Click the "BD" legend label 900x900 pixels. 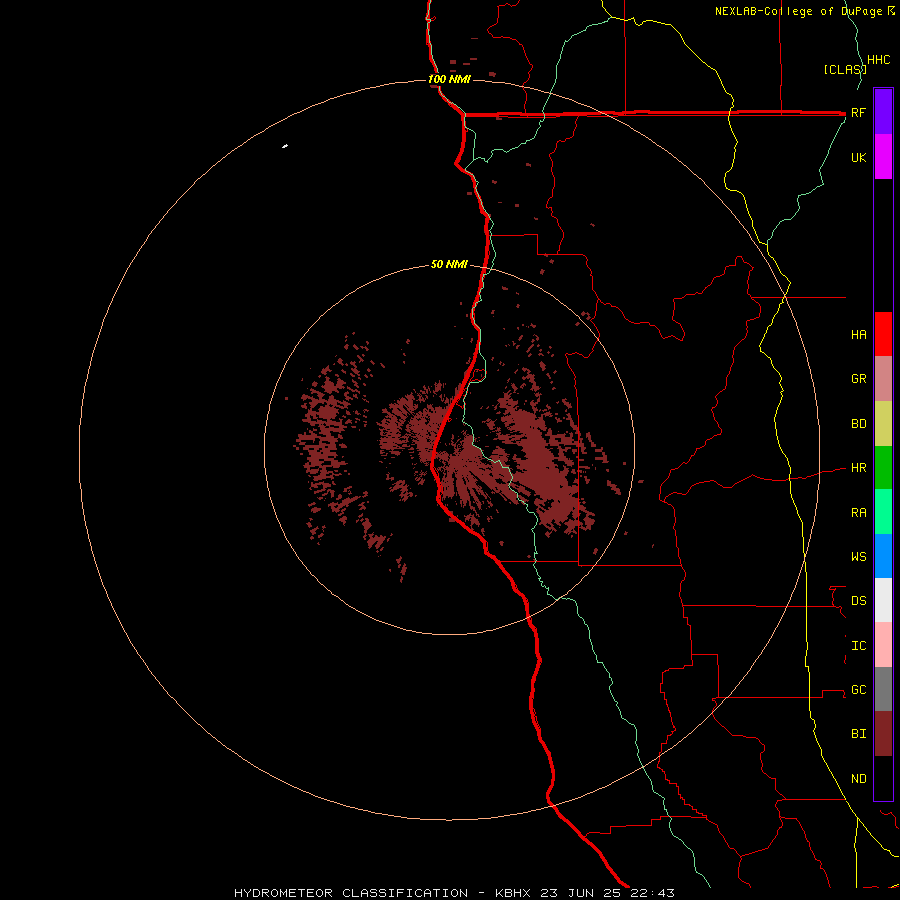[858, 424]
